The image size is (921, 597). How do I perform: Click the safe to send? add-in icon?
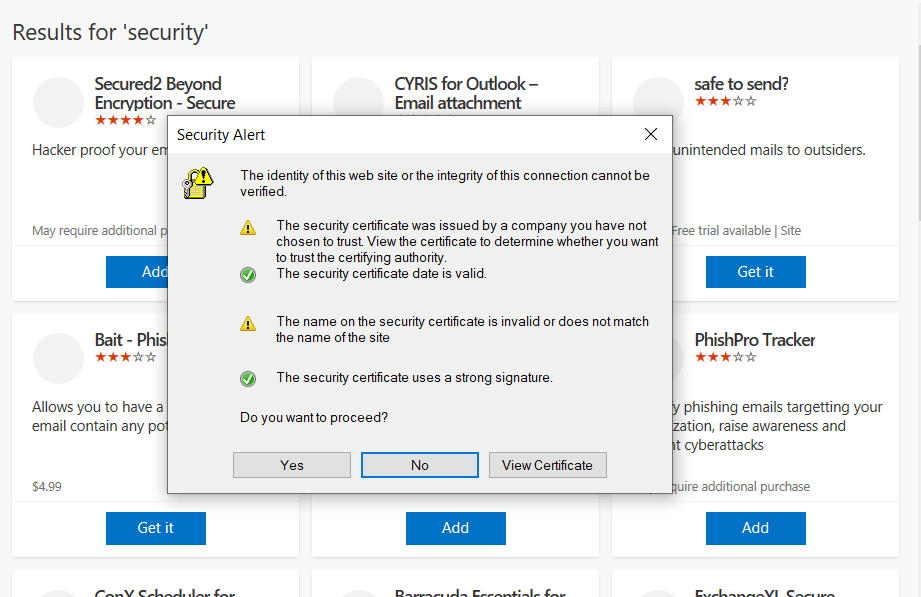658,102
